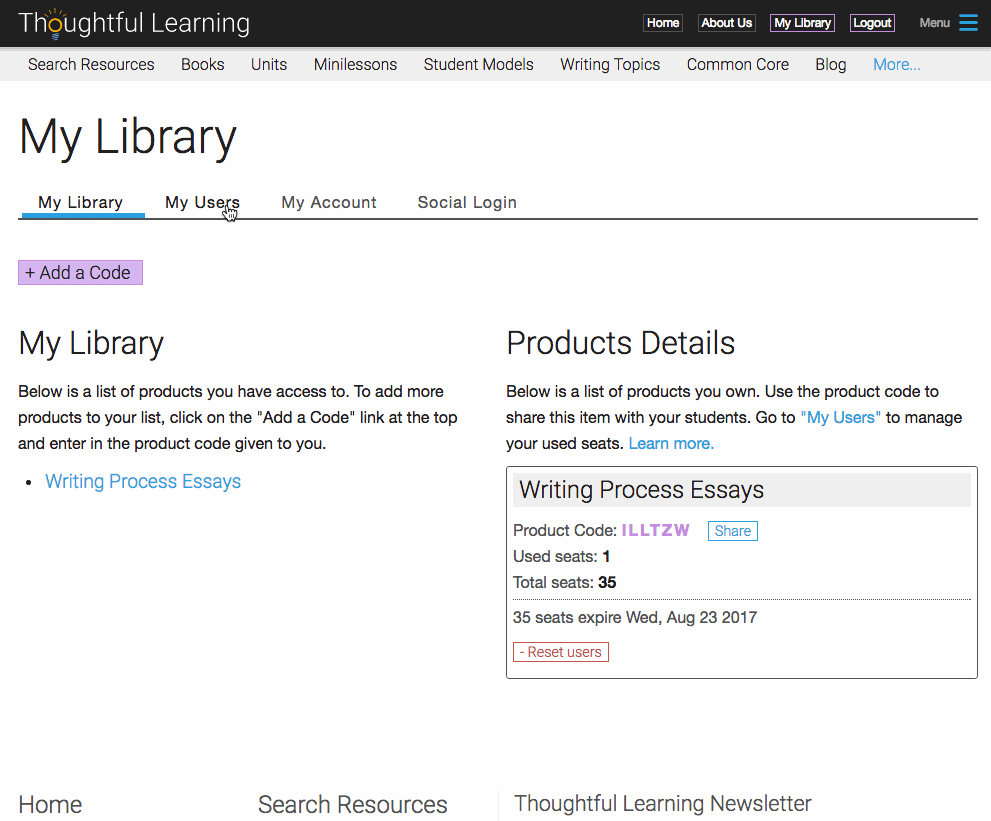Open the About Us page
The width and height of the screenshot is (991, 821).
click(727, 23)
